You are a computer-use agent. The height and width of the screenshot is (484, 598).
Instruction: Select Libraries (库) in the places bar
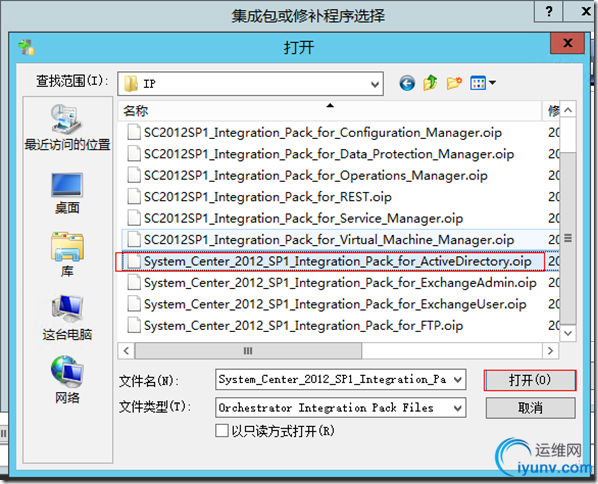(x=67, y=254)
